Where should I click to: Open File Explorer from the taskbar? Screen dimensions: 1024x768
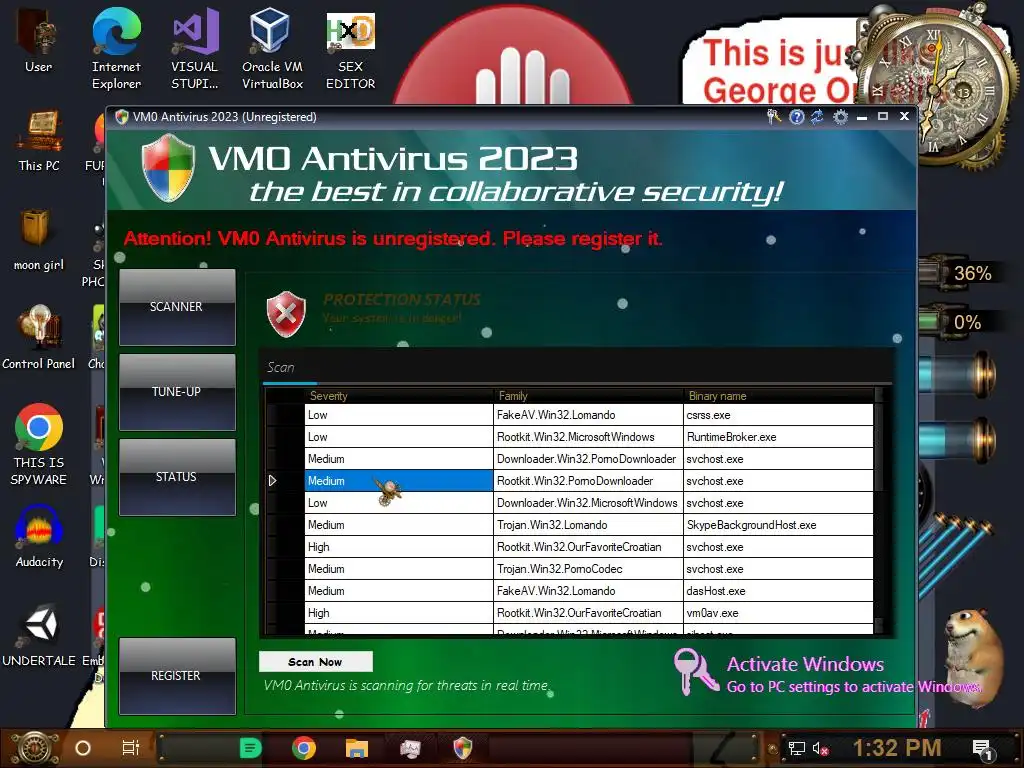pyautogui.click(x=357, y=748)
